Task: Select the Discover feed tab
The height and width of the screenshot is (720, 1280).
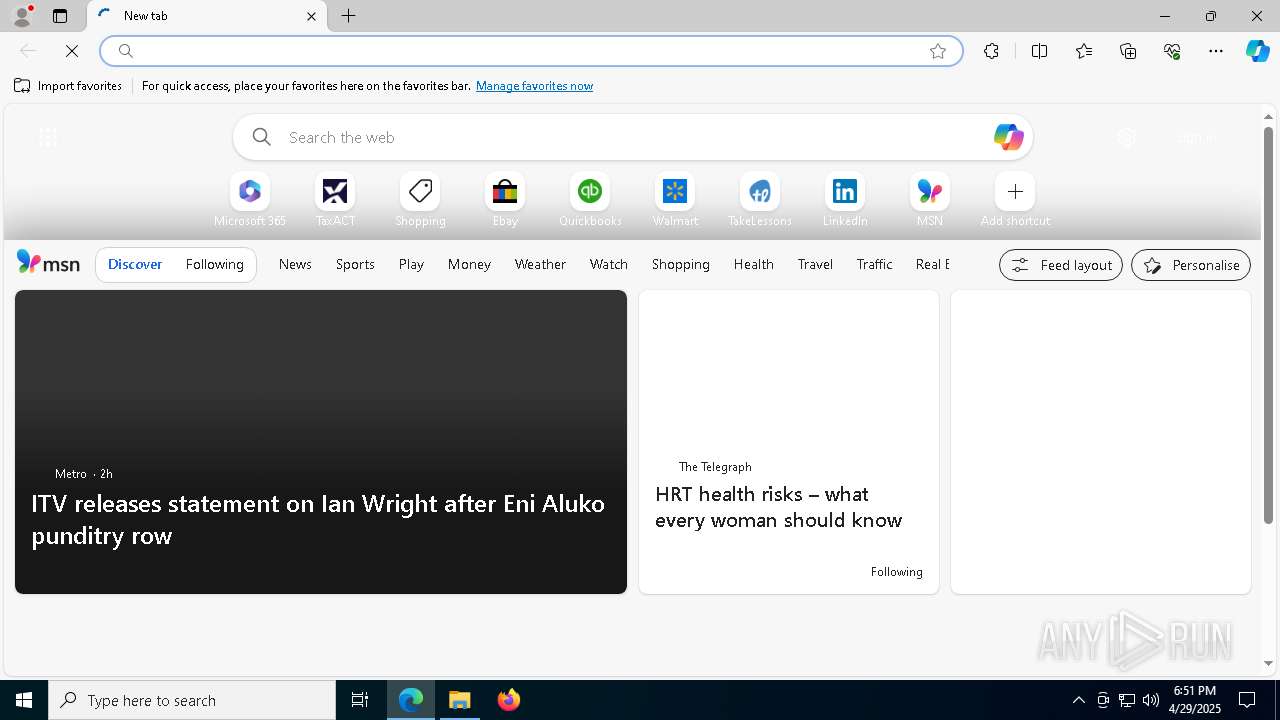Action: click(135, 264)
